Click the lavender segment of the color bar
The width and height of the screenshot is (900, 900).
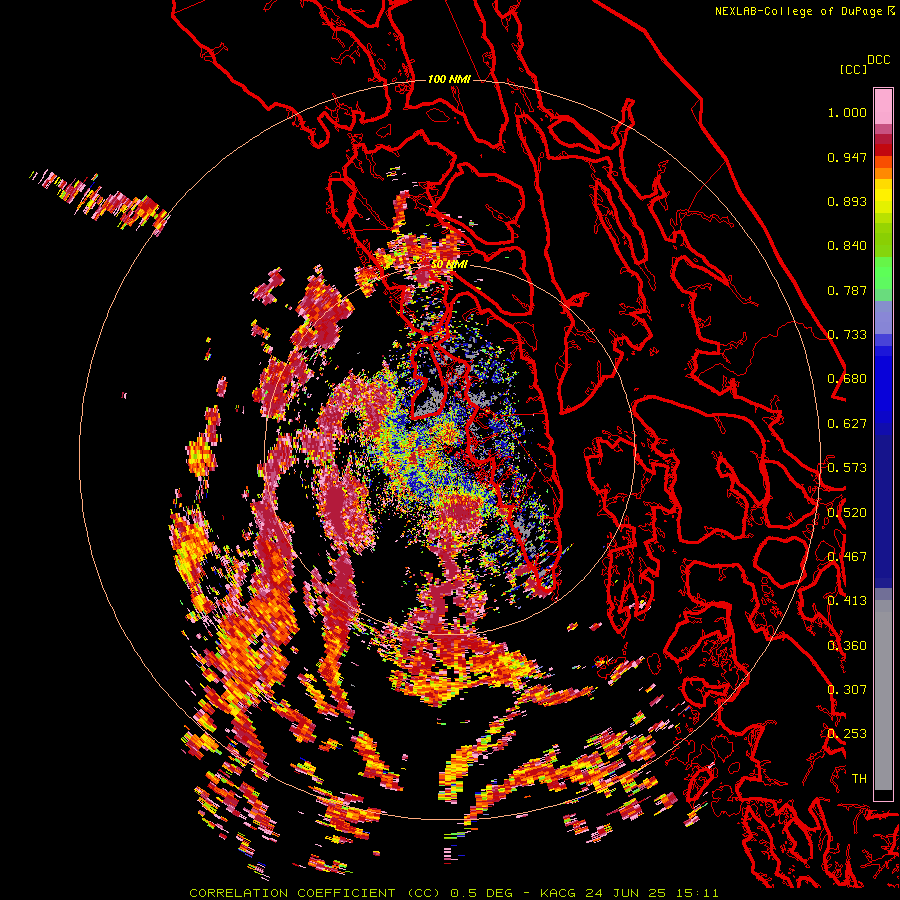point(883,317)
